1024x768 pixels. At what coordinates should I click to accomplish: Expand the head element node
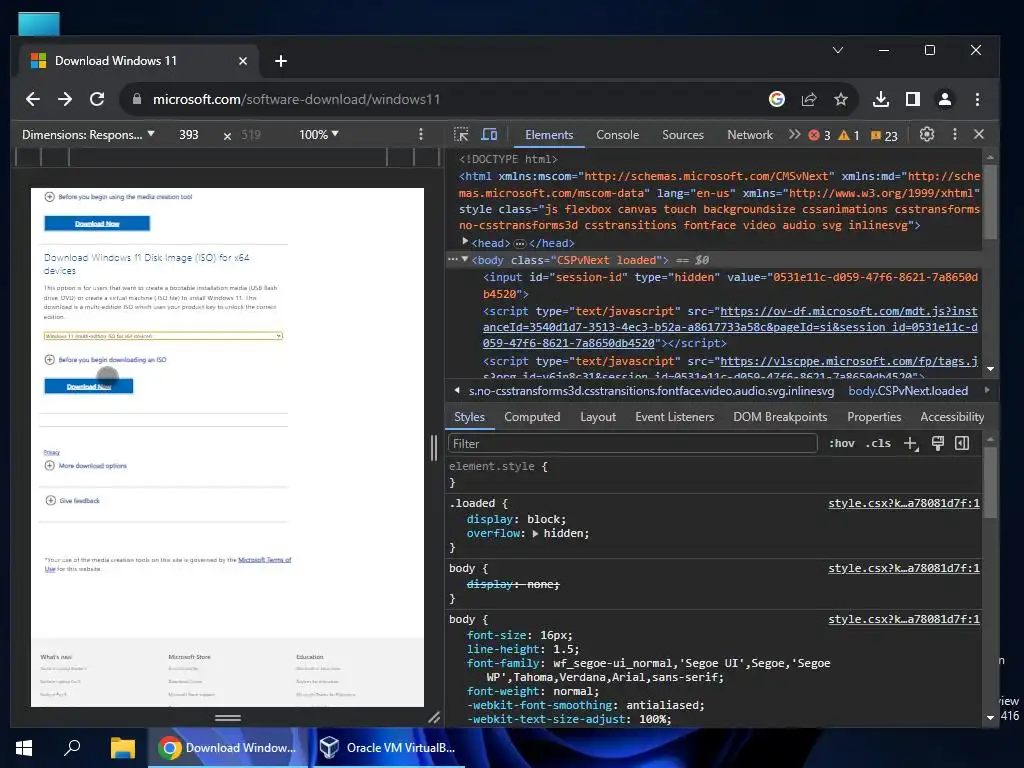point(465,242)
